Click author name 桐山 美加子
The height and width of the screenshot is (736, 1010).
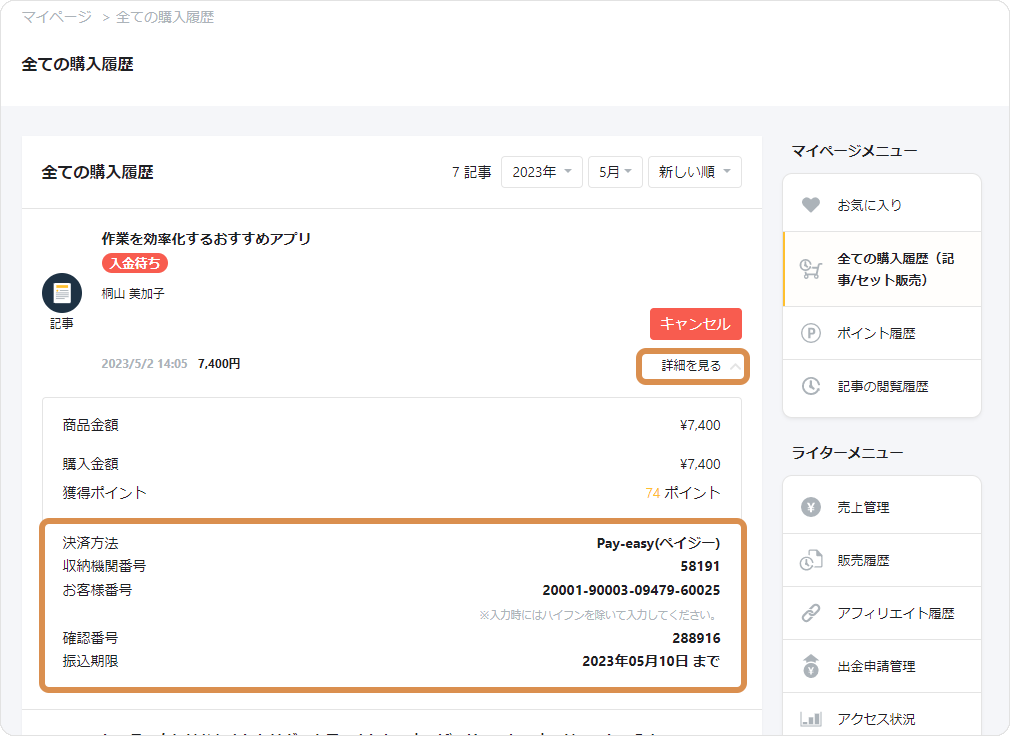point(133,294)
